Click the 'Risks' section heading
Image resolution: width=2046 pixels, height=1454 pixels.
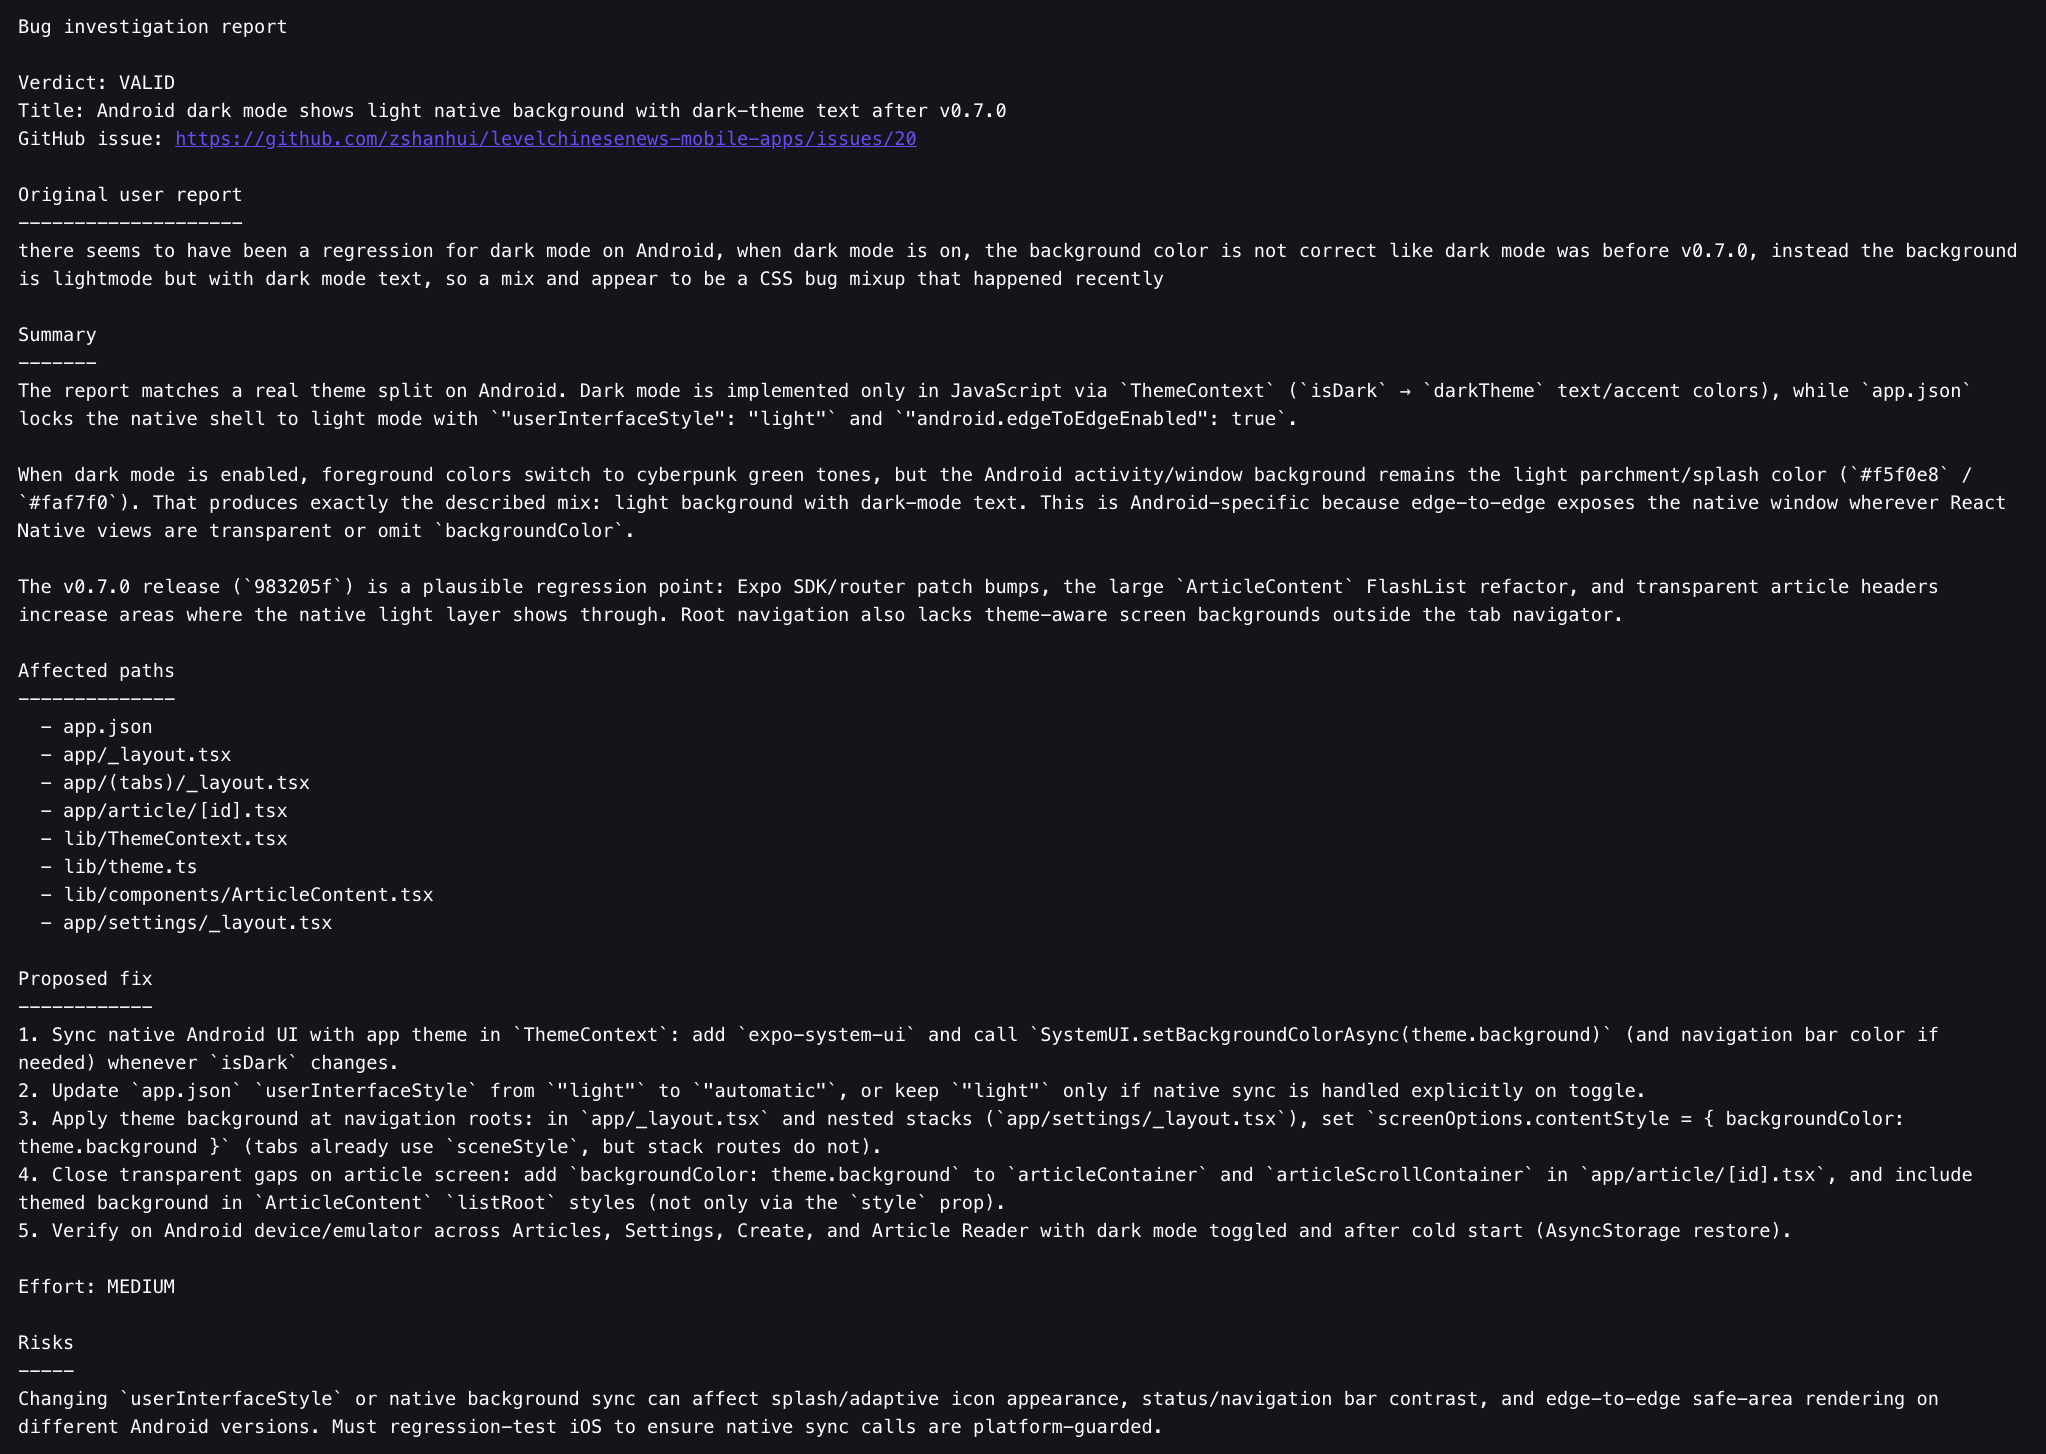[46, 1343]
